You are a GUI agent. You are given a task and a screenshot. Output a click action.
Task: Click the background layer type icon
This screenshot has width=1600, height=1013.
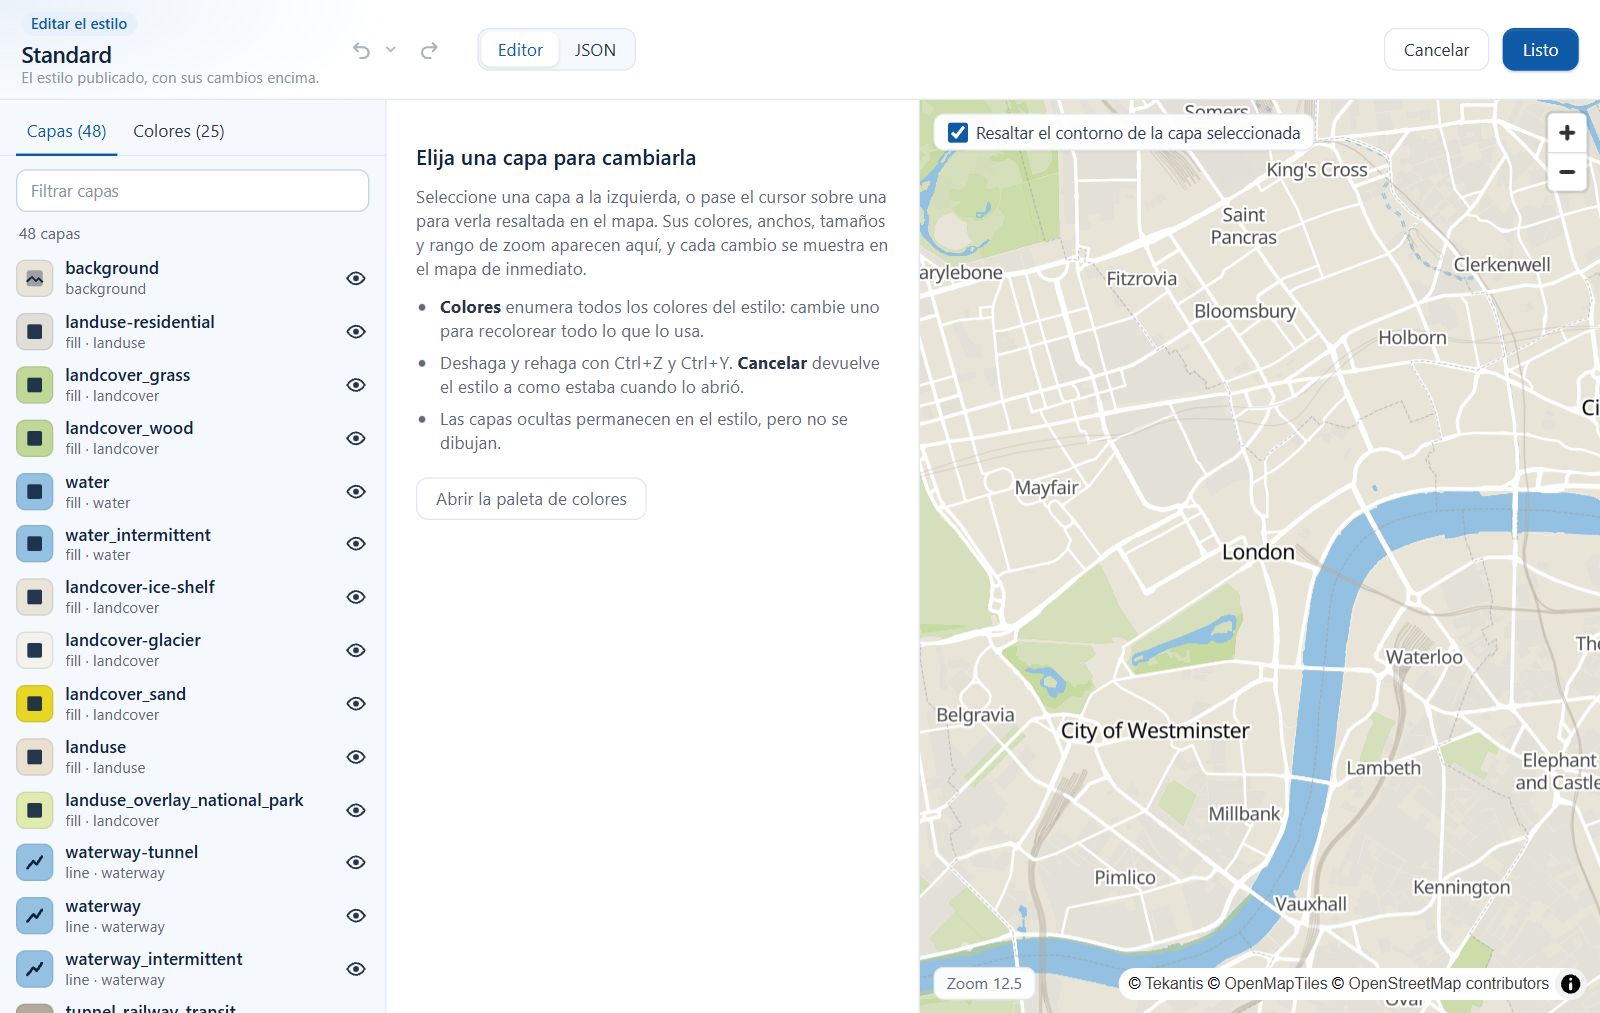coord(35,278)
